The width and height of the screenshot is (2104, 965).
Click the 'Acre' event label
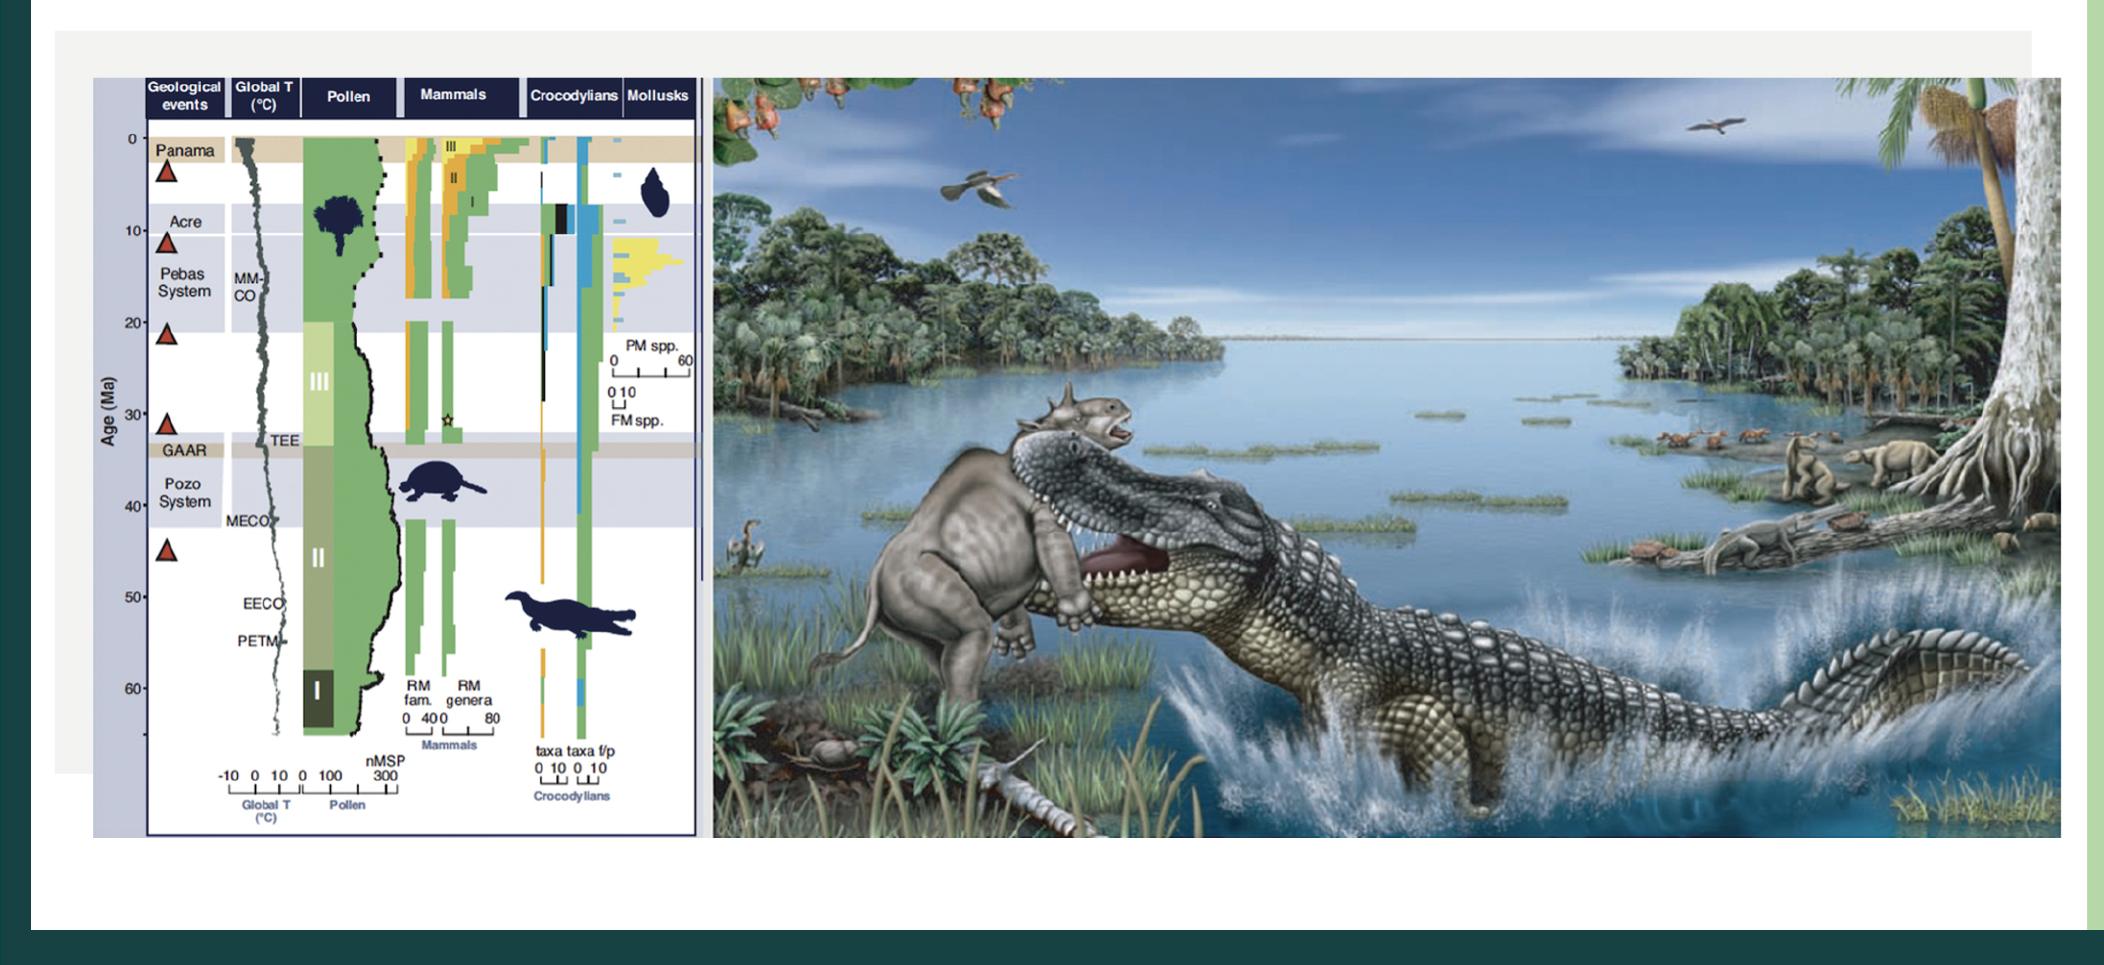(x=185, y=222)
